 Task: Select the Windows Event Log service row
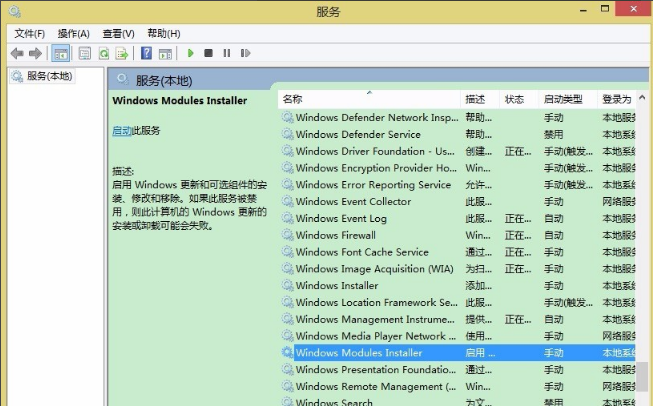coord(341,218)
